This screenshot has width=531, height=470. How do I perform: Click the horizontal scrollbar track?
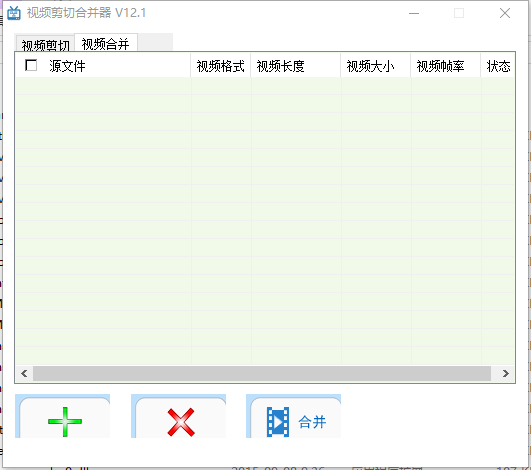pos(262,373)
